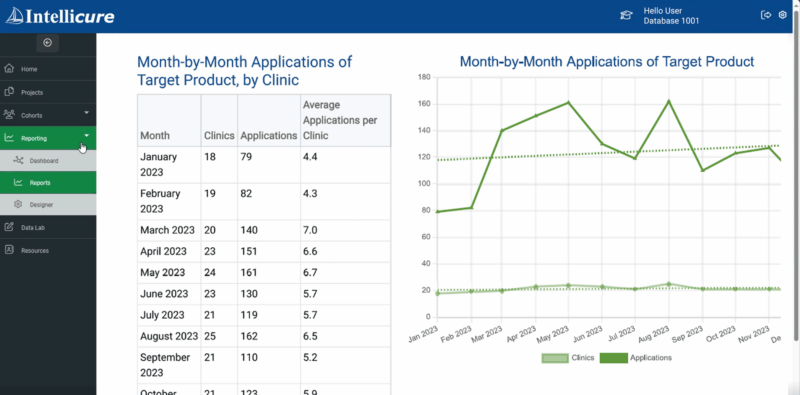Click applications value 140 in table
This screenshot has width=800, height=395.
pos(249,230)
